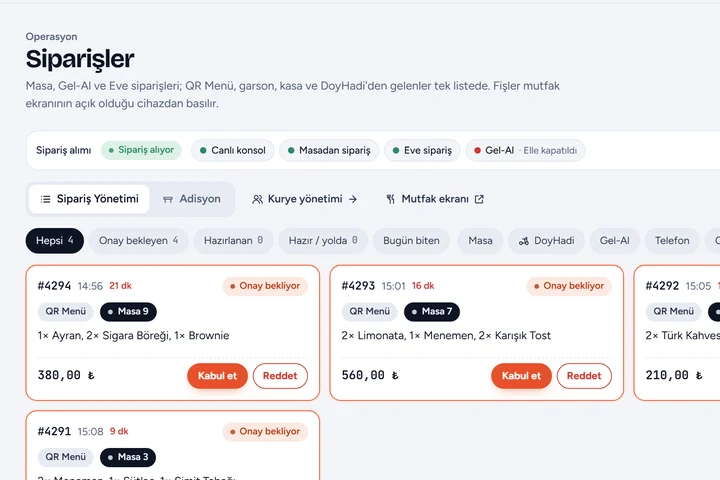Accept order #4294 with Kabul et
The image size is (720, 480).
(x=217, y=376)
